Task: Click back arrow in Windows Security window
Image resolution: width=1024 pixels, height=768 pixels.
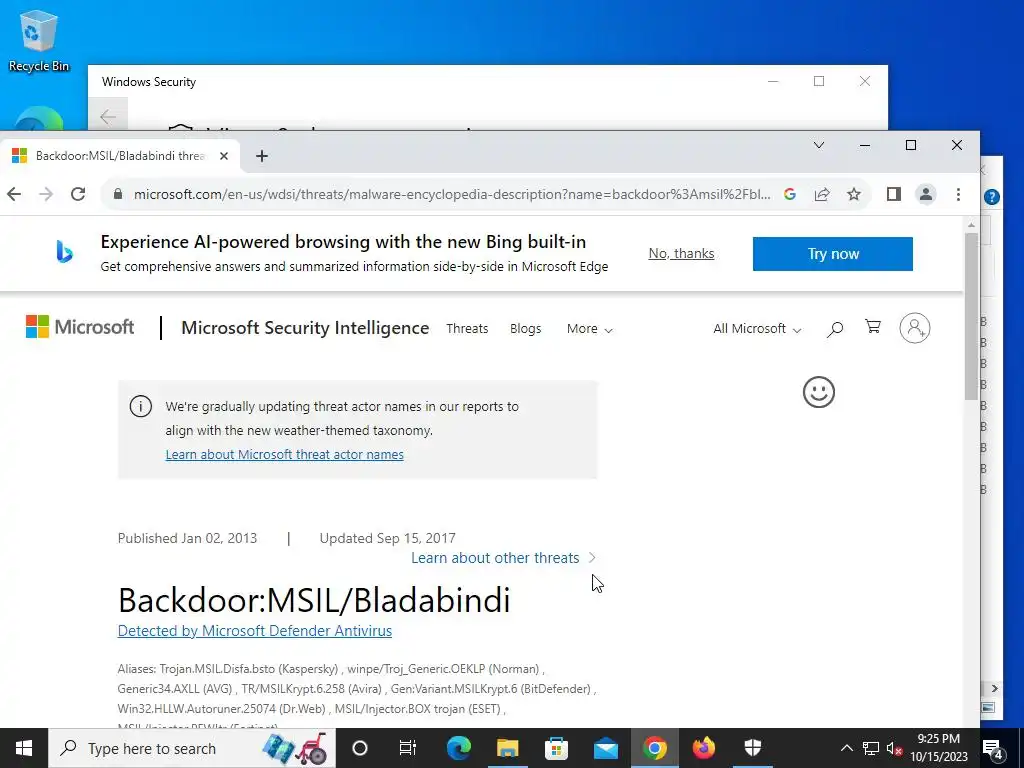Action: [x=108, y=116]
